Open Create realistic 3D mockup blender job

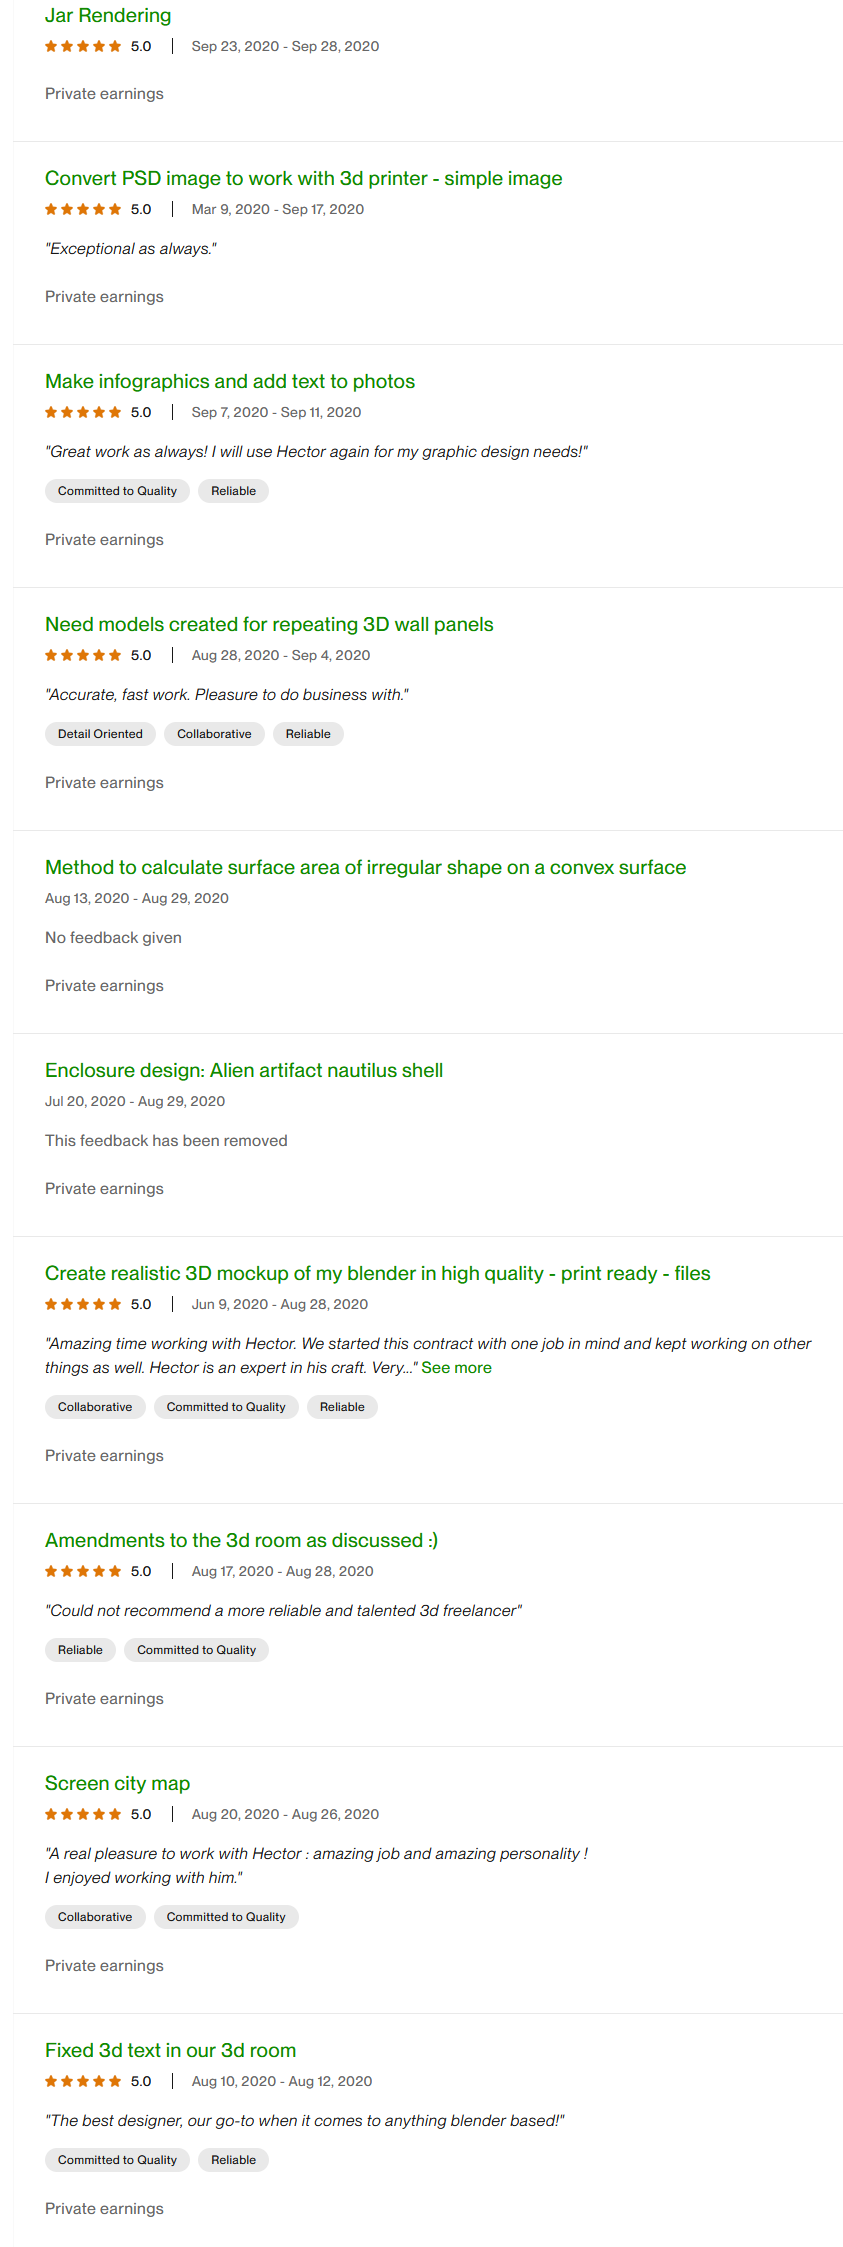coord(377,1274)
